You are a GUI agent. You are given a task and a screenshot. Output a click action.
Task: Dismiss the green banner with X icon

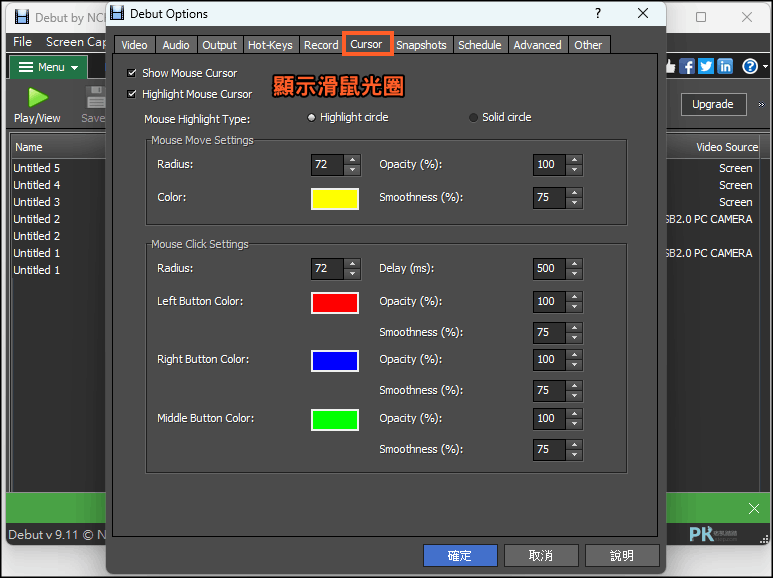754,508
